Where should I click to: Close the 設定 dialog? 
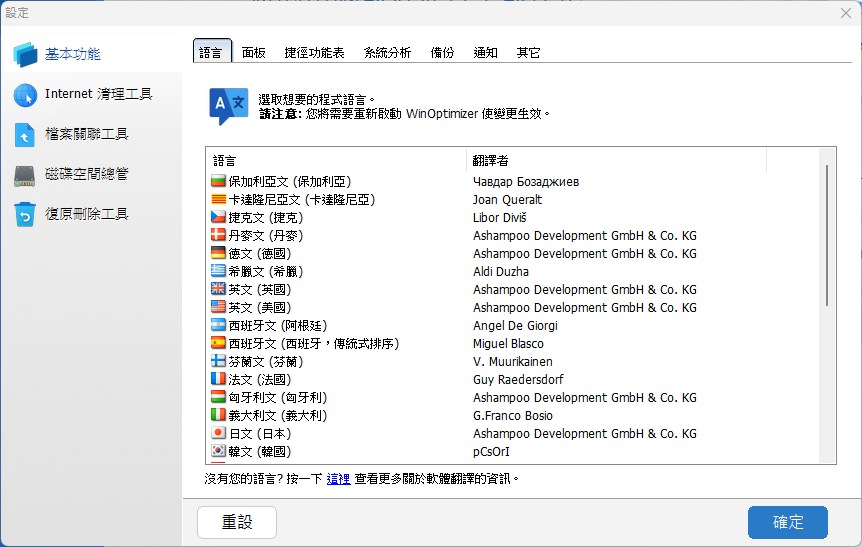pos(846,13)
